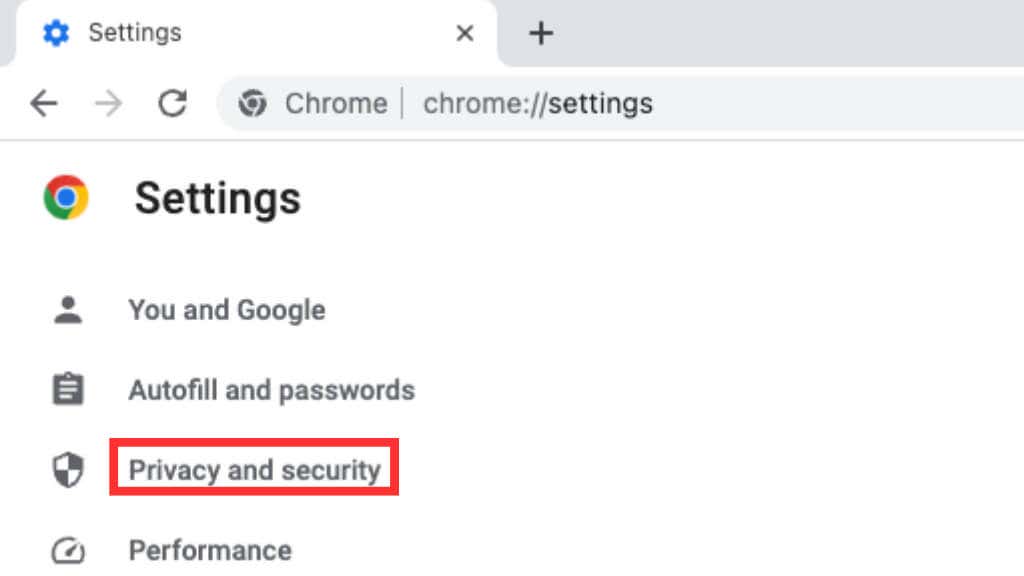Click the clipboard icon for Autofill
Screen dimensions: 1024x576
point(68,389)
